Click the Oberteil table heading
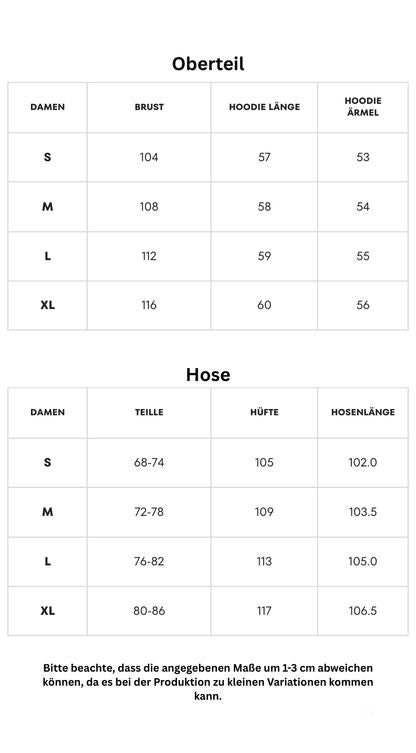This screenshot has width=416, height=753. tap(208, 63)
